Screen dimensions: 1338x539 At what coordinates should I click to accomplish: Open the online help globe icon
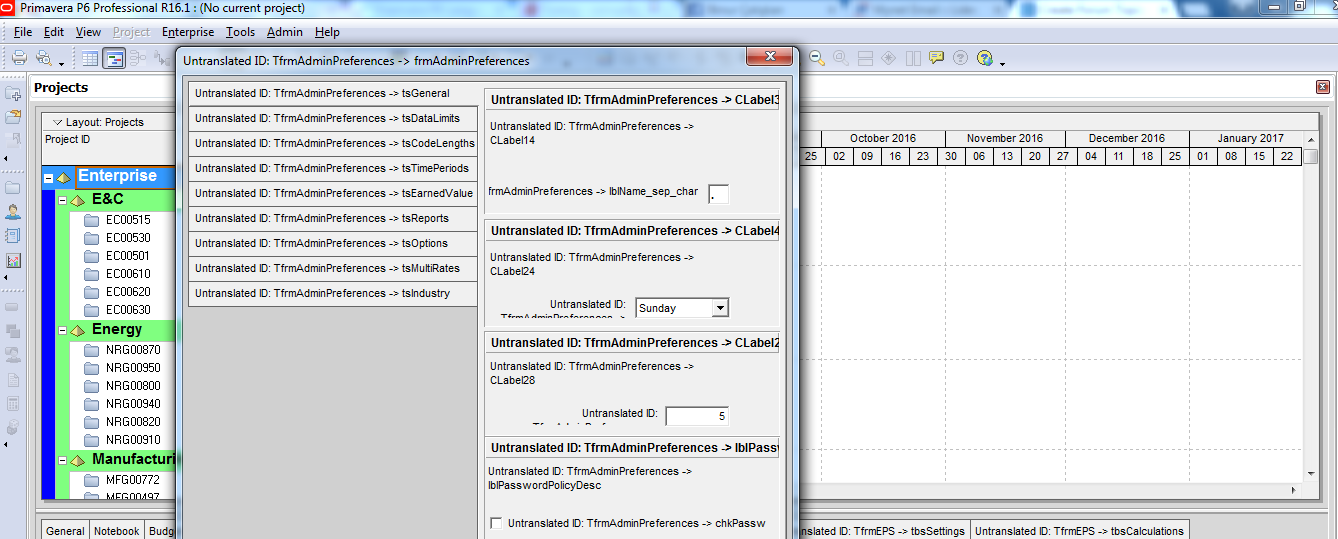tap(985, 58)
